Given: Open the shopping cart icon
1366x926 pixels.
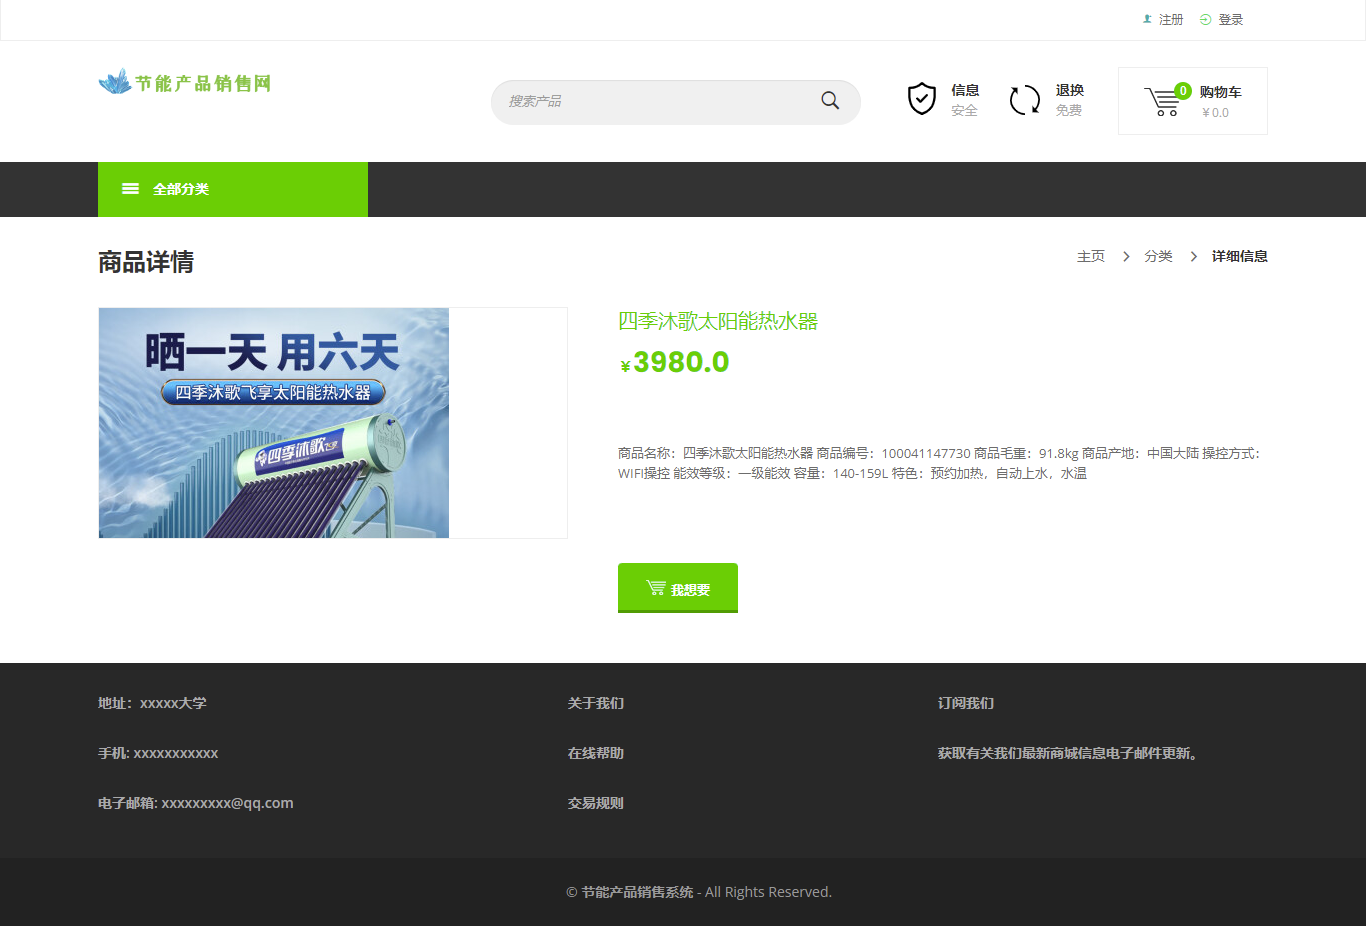Looking at the screenshot, I should coord(1162,102).
